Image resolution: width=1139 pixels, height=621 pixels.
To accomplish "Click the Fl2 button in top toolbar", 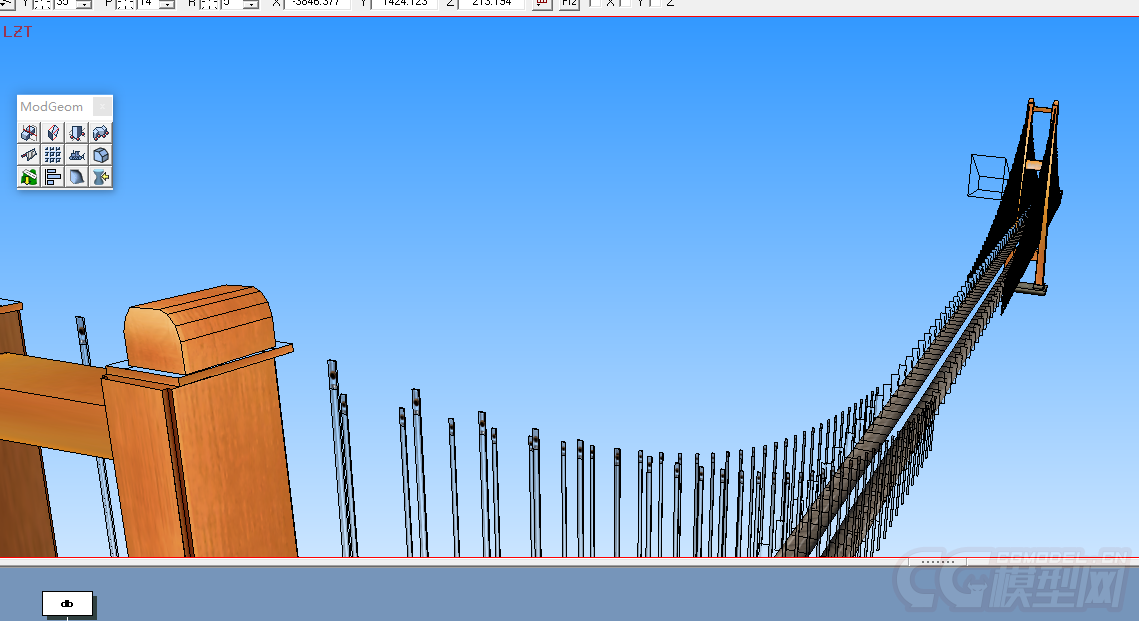I will [569, 4].
